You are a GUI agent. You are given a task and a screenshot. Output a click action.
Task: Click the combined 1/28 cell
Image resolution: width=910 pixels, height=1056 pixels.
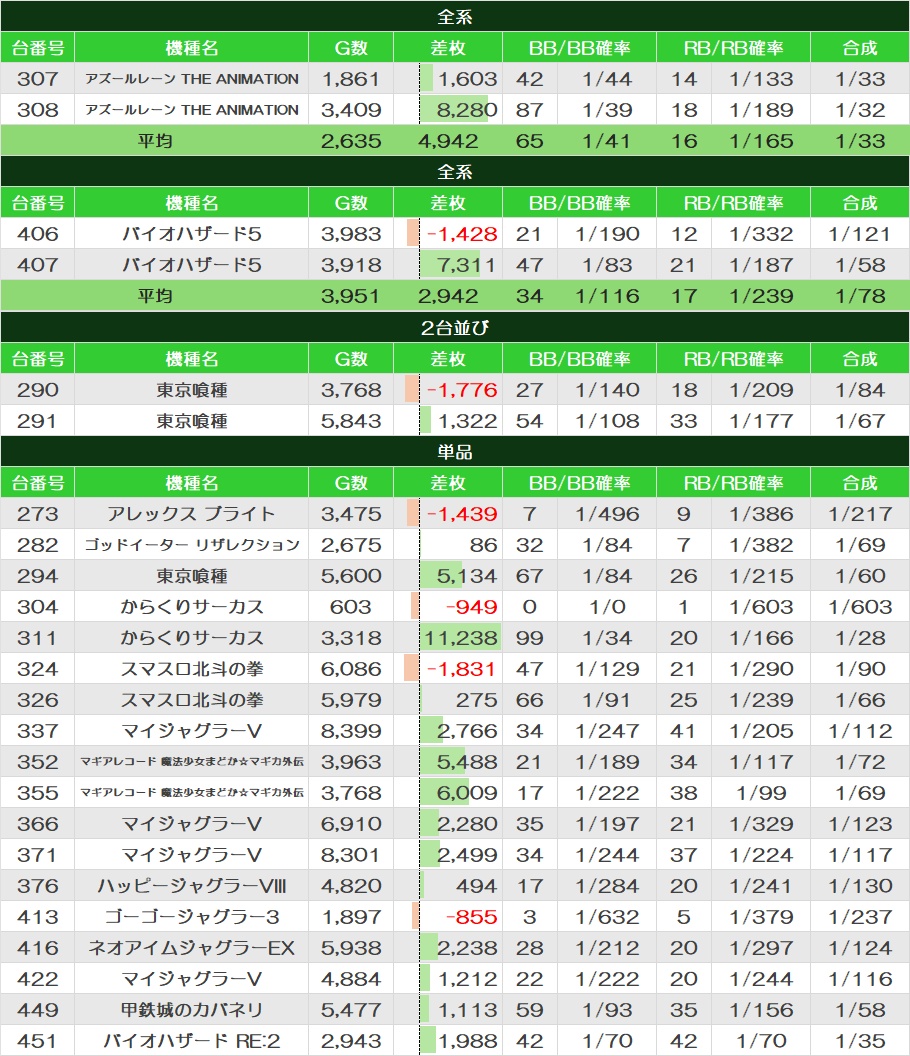pyautogui.click(x=860, y=638)
